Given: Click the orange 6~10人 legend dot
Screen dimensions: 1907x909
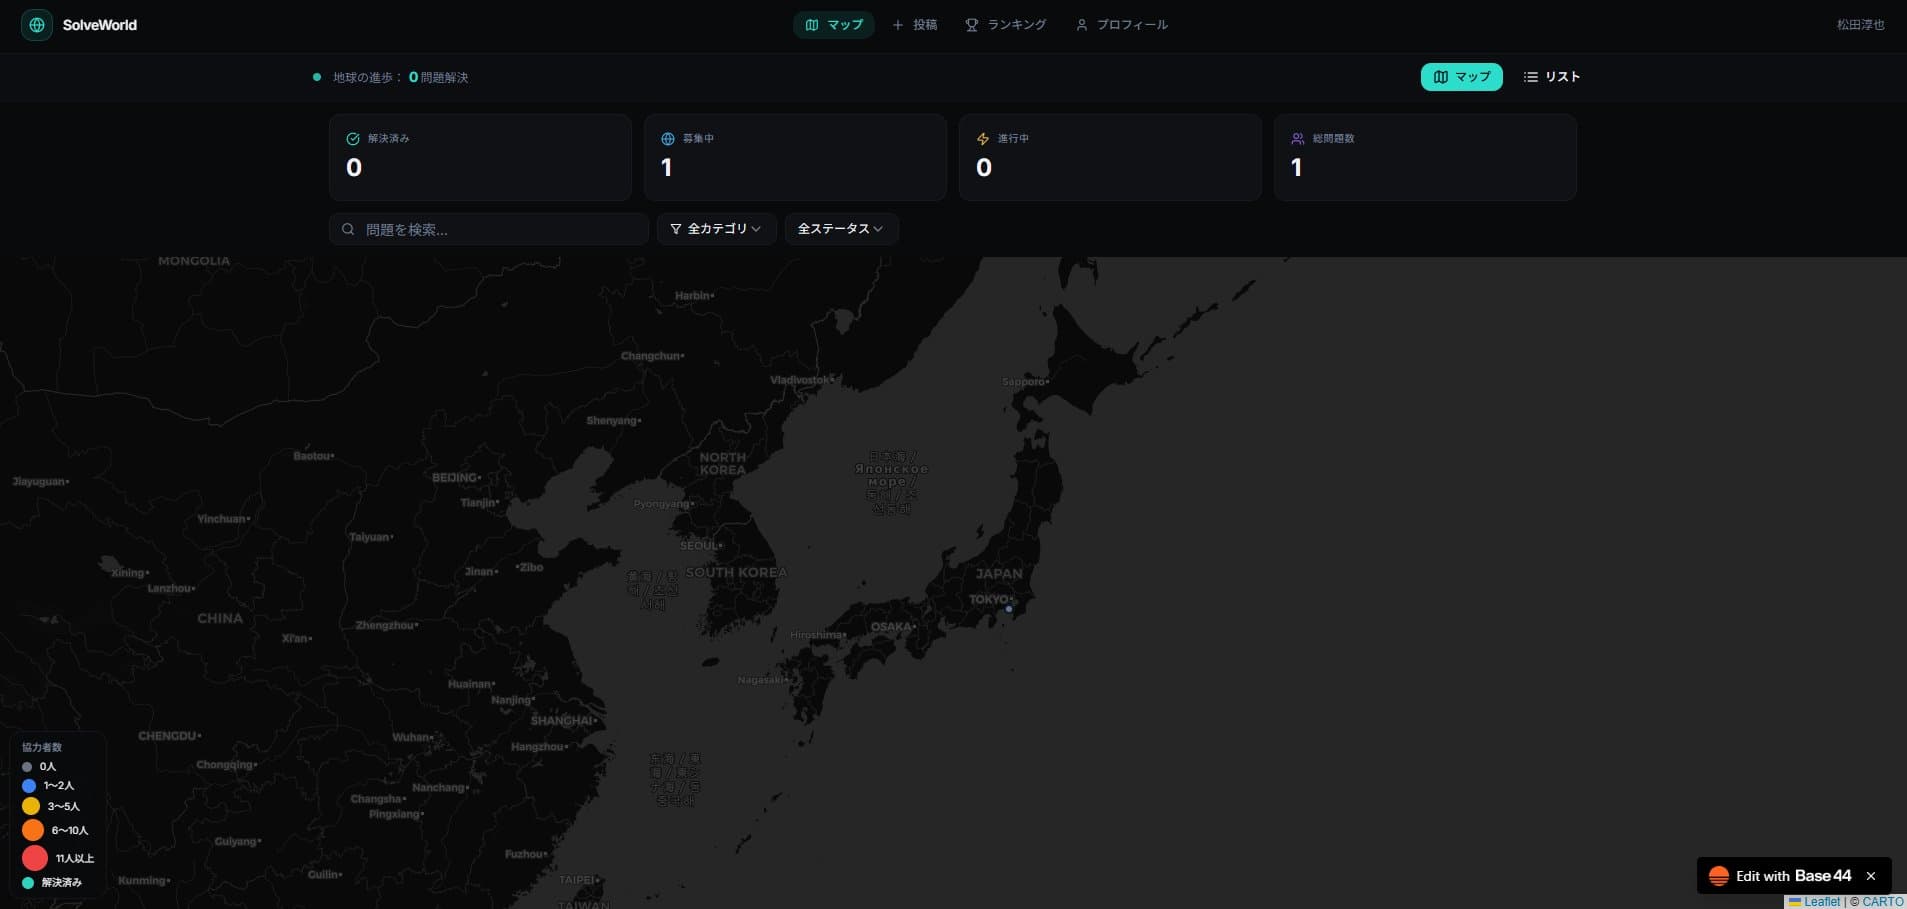Looking at the screenshot, I should click(x=33, y=830).
